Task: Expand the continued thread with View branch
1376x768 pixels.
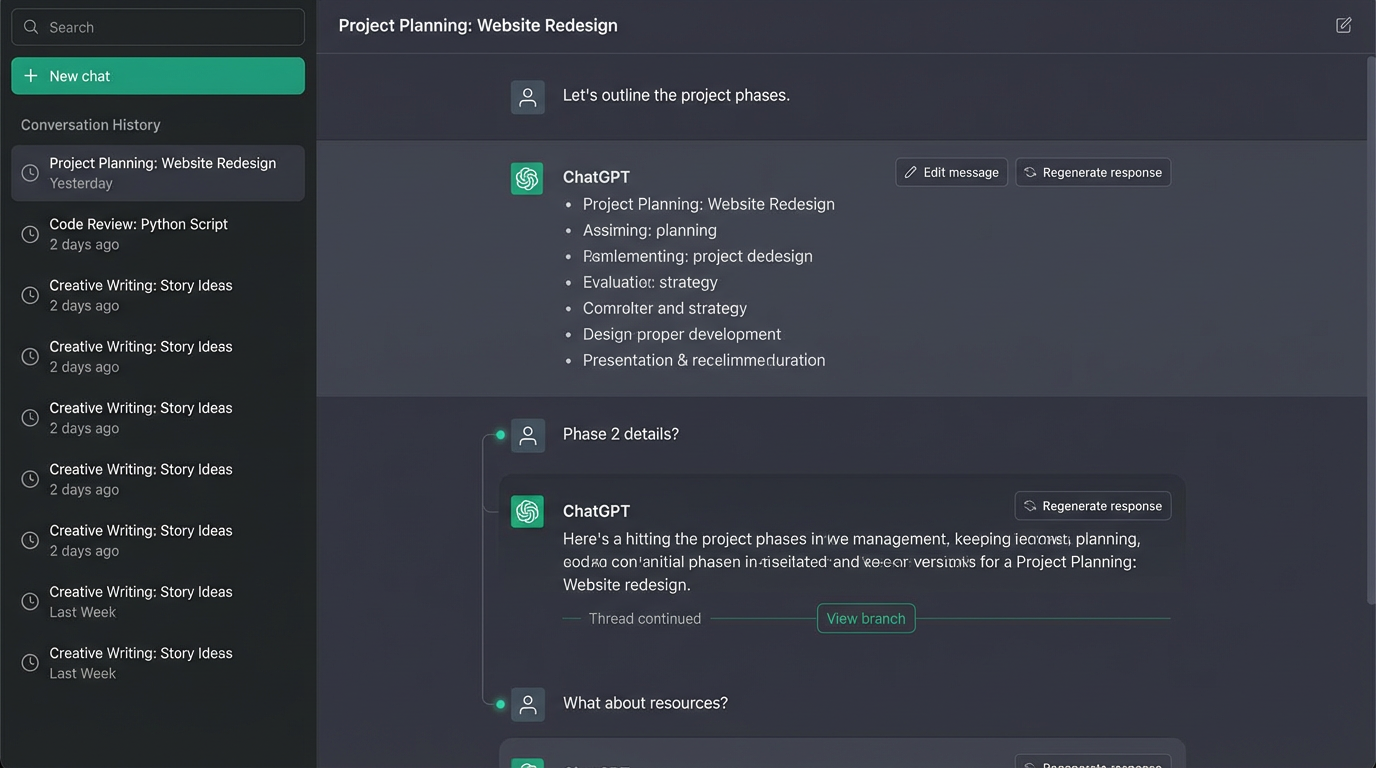Action: pos(866,618)
